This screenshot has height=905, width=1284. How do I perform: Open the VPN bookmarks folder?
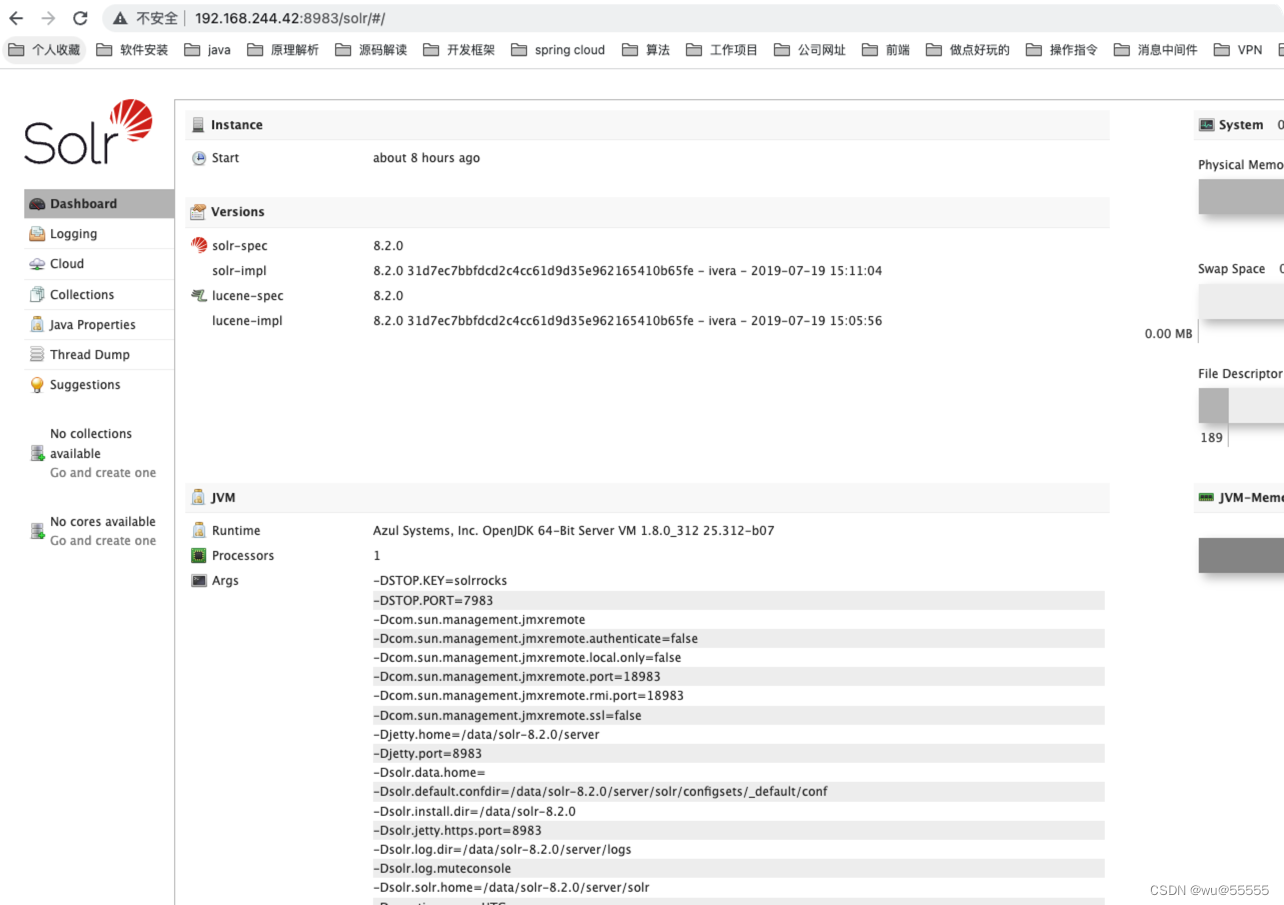pos(1238,50)
